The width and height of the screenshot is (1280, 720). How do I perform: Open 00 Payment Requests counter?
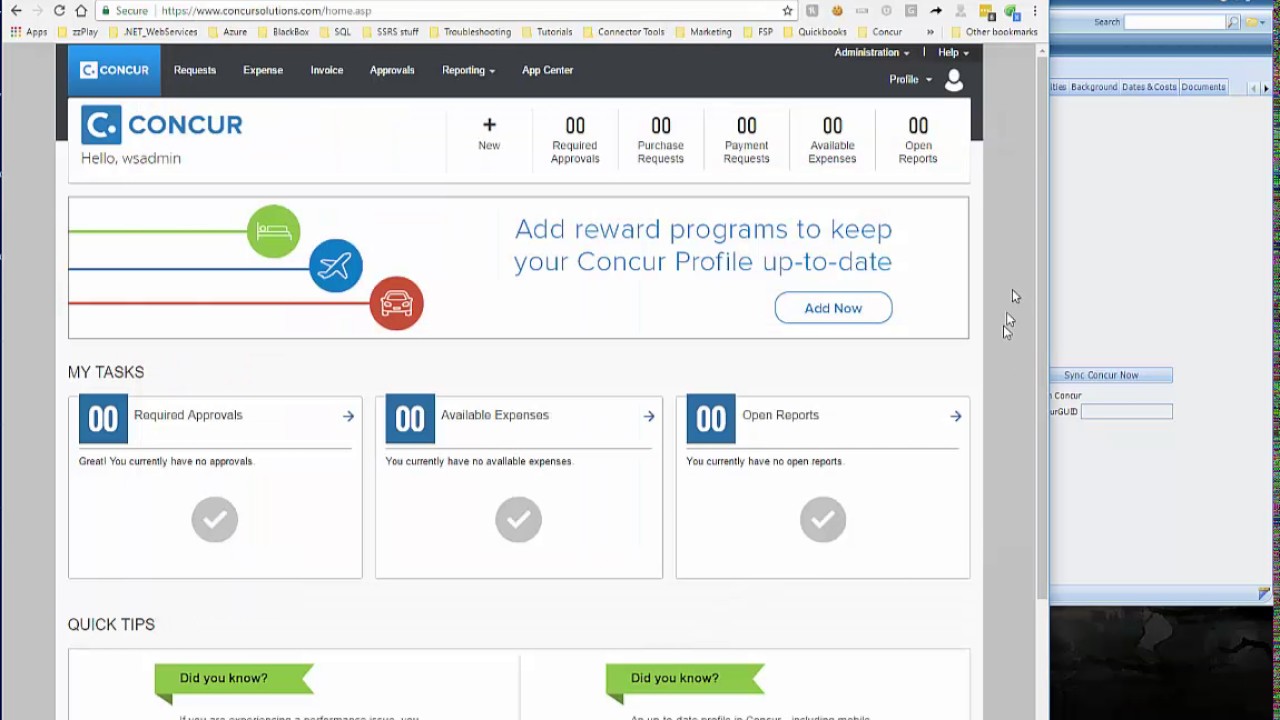(x=746, y=140)
